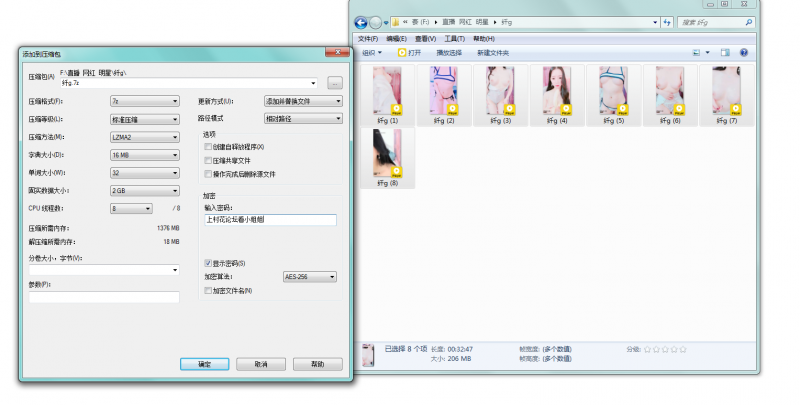Screen dimensions: 800x405
Task: Enable 创建自释放程序 checkbox
Action: tap(207, 147)
